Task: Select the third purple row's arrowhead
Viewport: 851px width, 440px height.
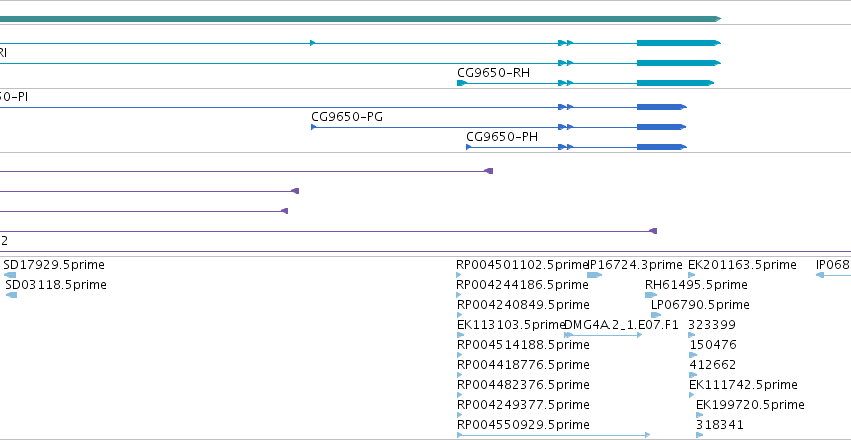Action: coord(284,211)
